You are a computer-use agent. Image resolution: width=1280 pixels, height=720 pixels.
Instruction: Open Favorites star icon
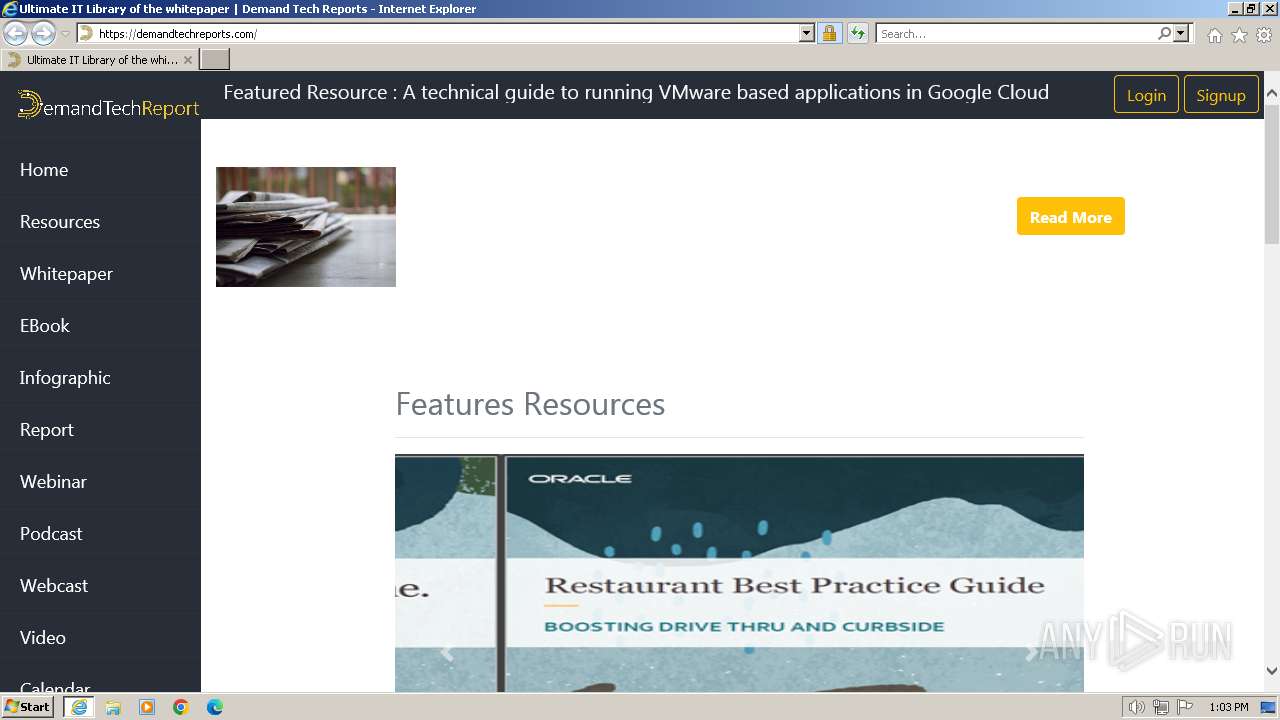coord(1239,35)
